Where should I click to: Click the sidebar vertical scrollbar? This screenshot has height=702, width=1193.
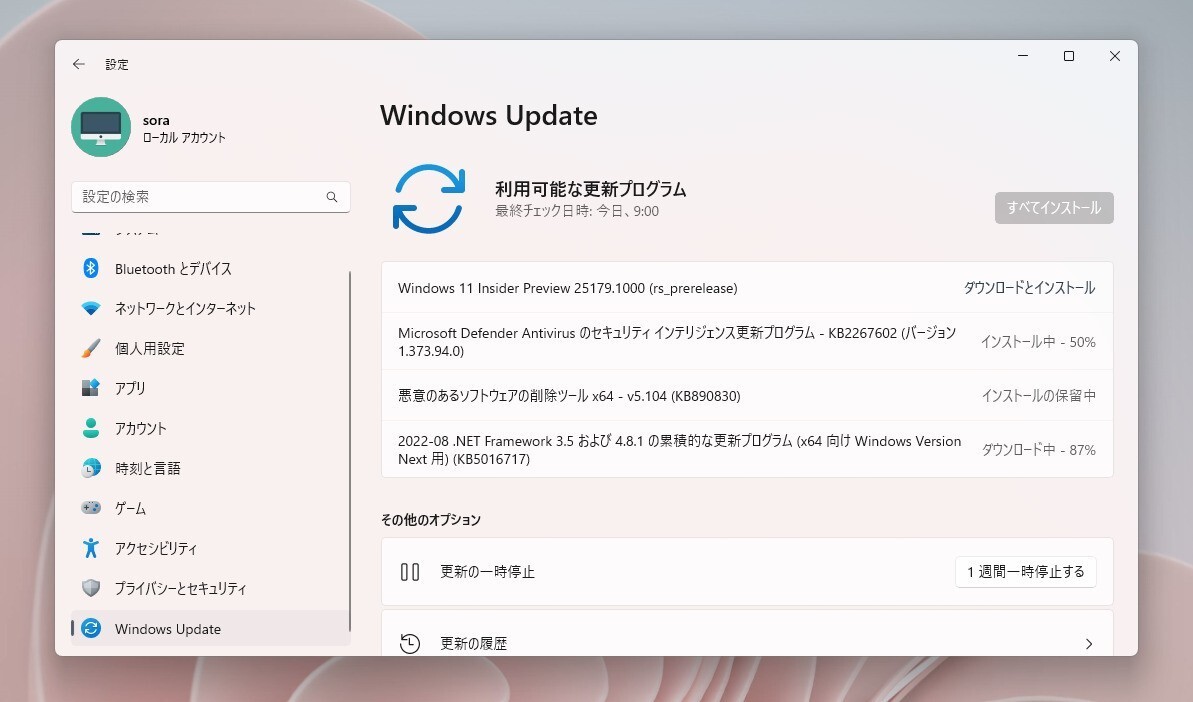pyautogui.click(x=350, y=451)
